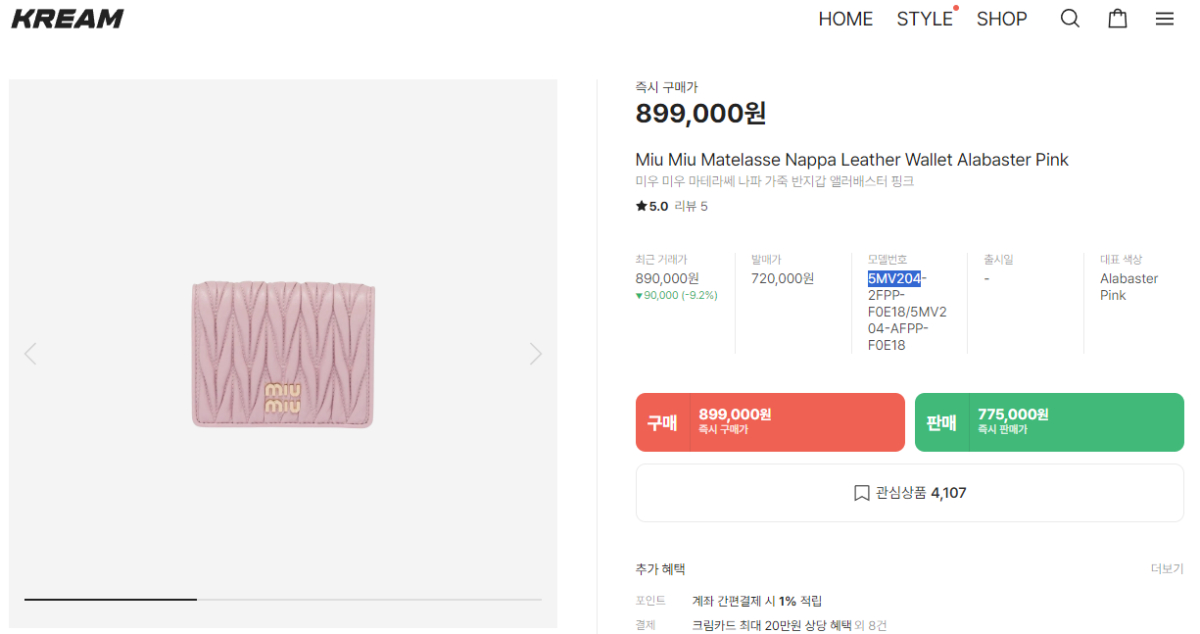This screenshot has height=634, width=1200.
Task: Click the product title Miu Miu Matelasse
Action: tap(852, 160)
